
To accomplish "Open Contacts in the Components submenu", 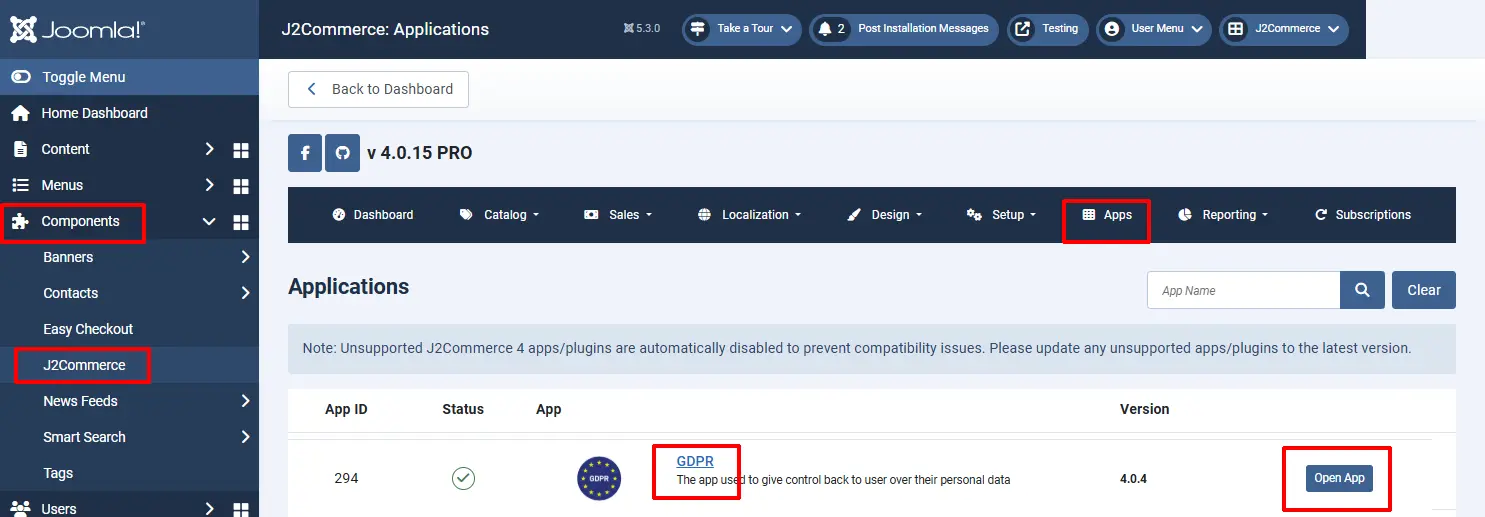I will tap(71, 293).
